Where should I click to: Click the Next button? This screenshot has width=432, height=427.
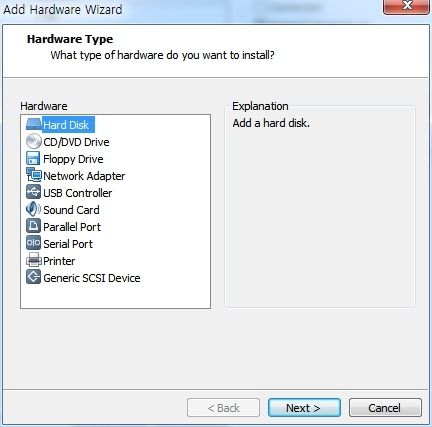coord(304,407)
